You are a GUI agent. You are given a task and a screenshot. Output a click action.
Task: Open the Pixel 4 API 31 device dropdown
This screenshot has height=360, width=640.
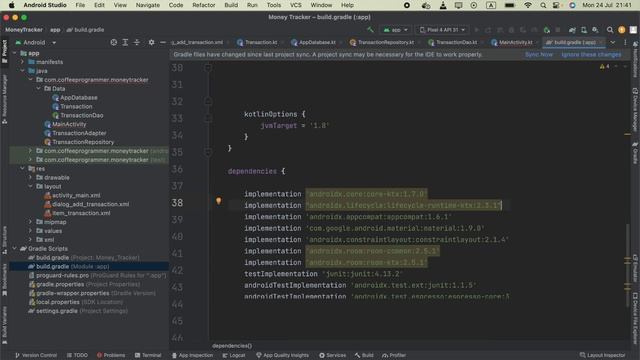pos(442,30)
